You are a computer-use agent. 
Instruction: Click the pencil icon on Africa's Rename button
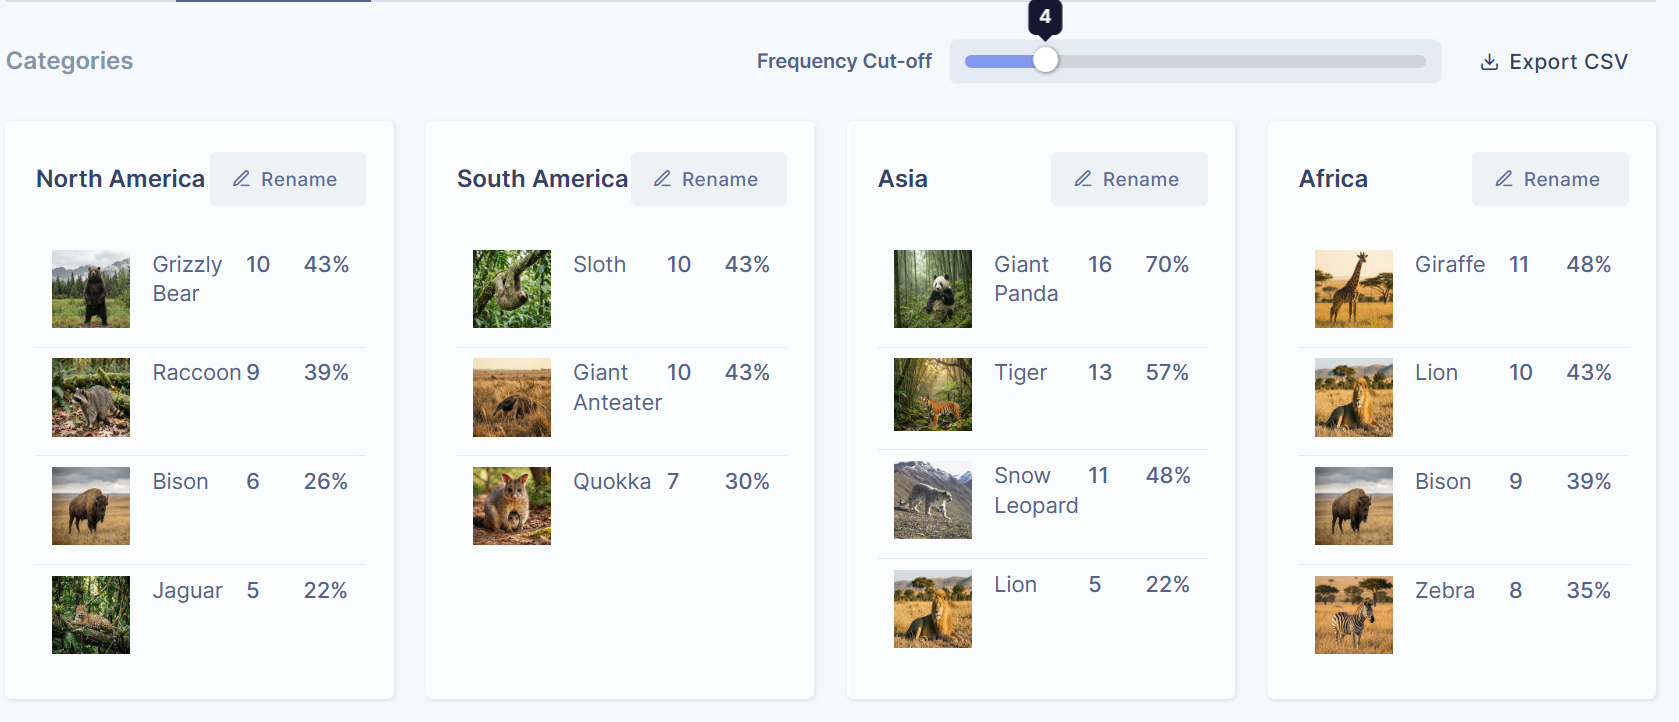tap(1503, 178)
